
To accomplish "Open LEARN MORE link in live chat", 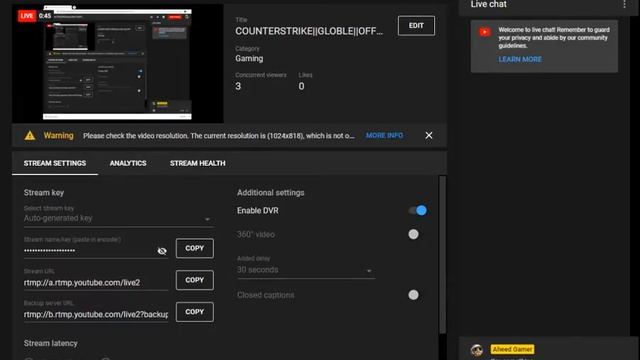I will 520,60.
